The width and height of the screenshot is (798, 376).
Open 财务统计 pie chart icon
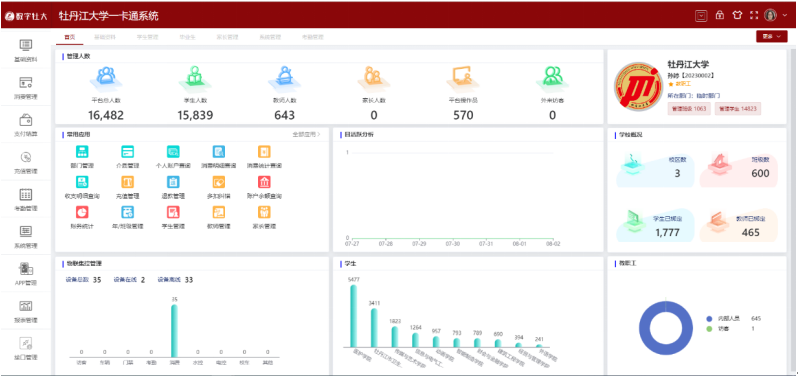click(82, 212)
